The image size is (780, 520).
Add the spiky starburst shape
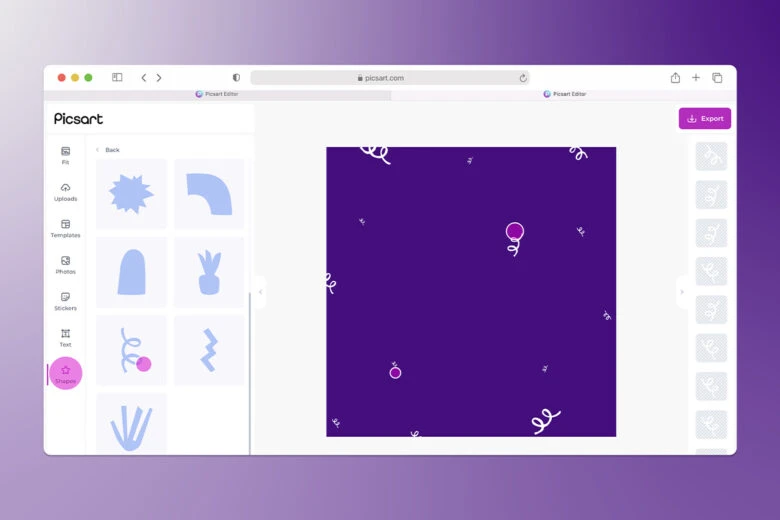click(131, 194)
